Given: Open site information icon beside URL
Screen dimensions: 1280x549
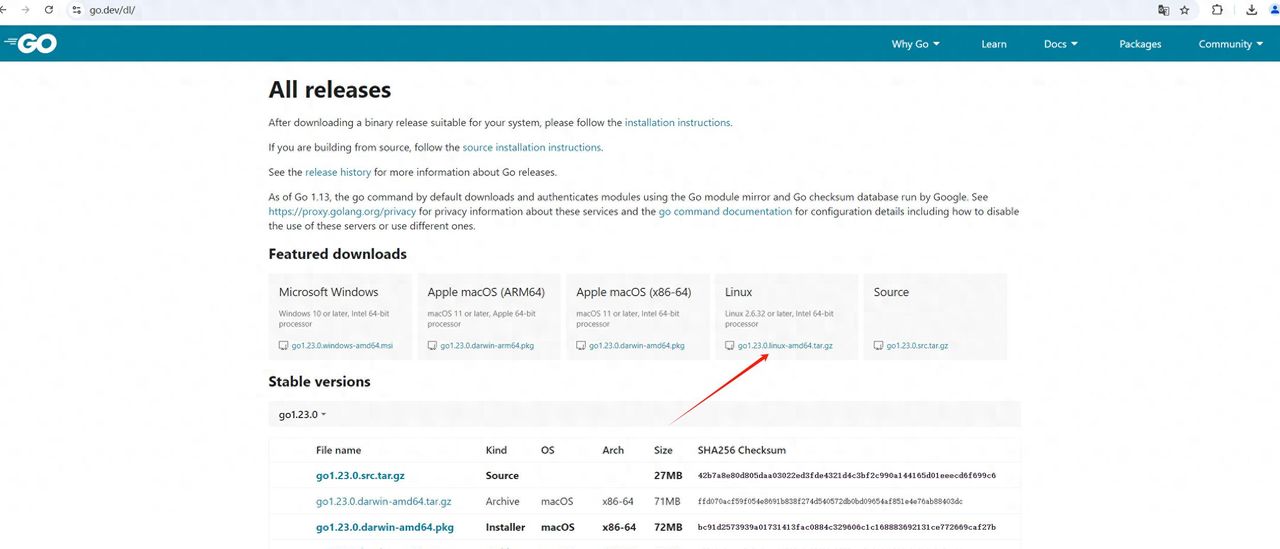Looking at the screenshot, I should tap(75, 10).
